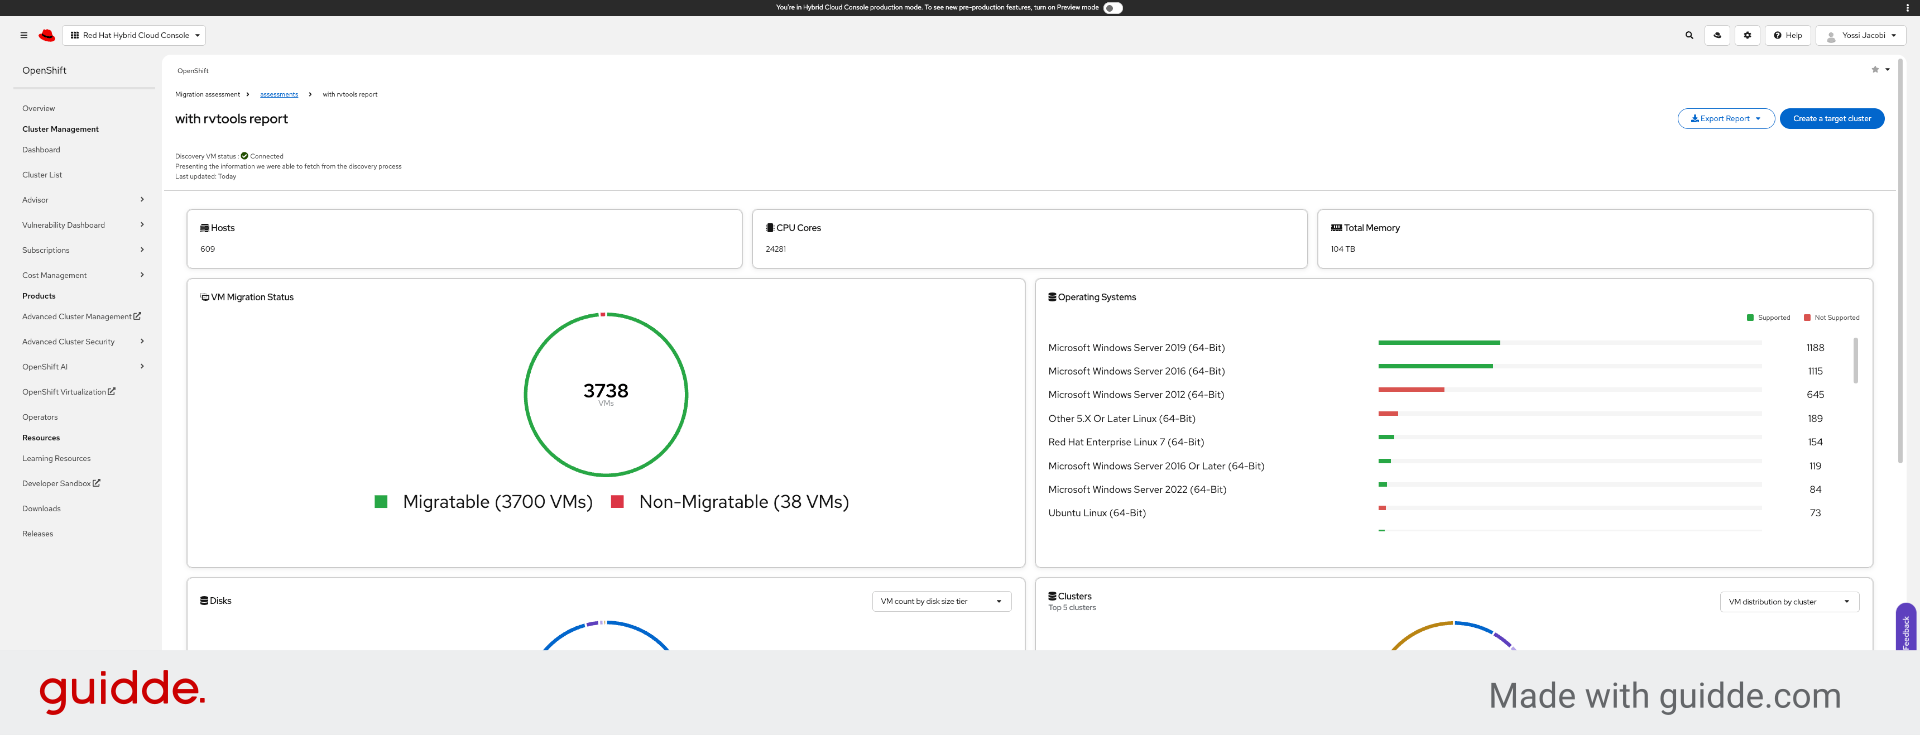
Task: Go to Overview in the sidebar
Action: [39, 108]
